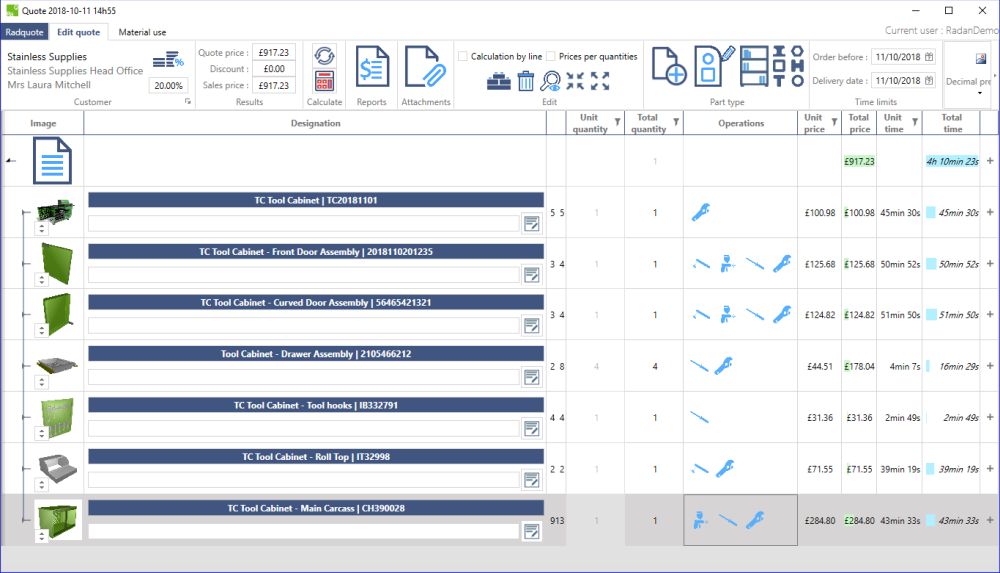
Task: Open the Reports icon
Action: [x=372, y=66]
